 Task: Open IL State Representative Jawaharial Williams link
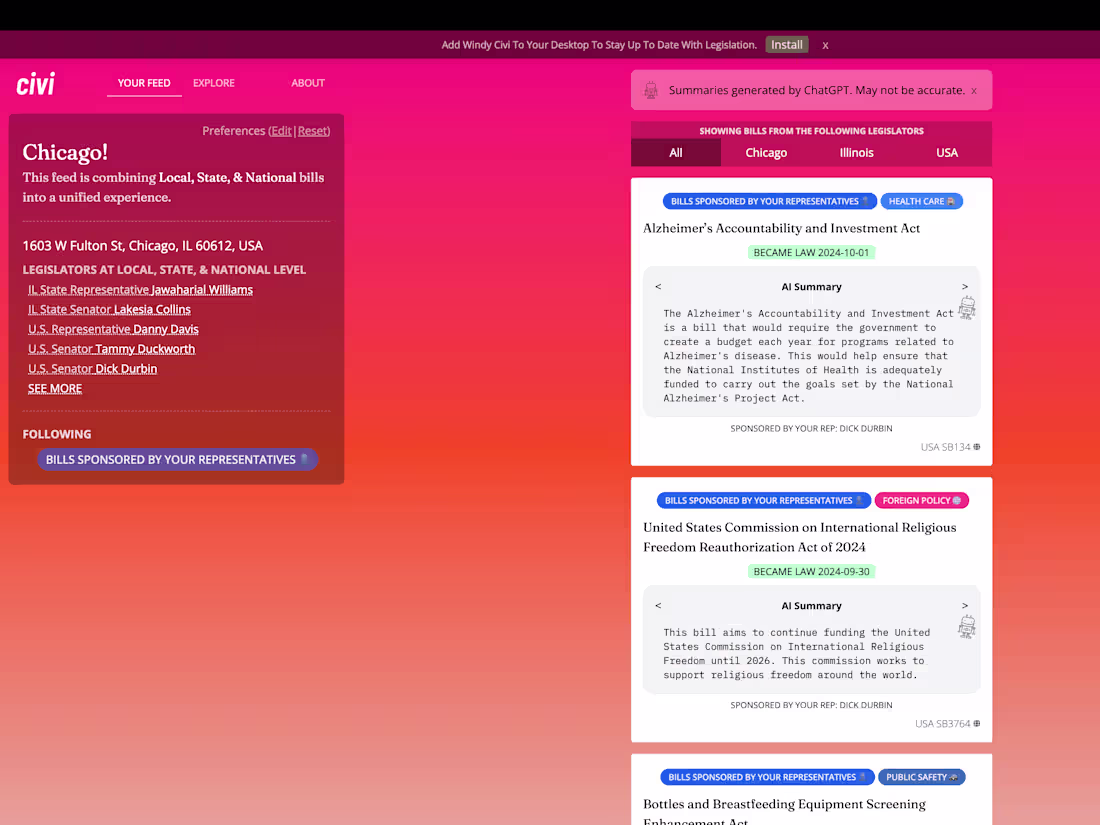click(140, 290)
